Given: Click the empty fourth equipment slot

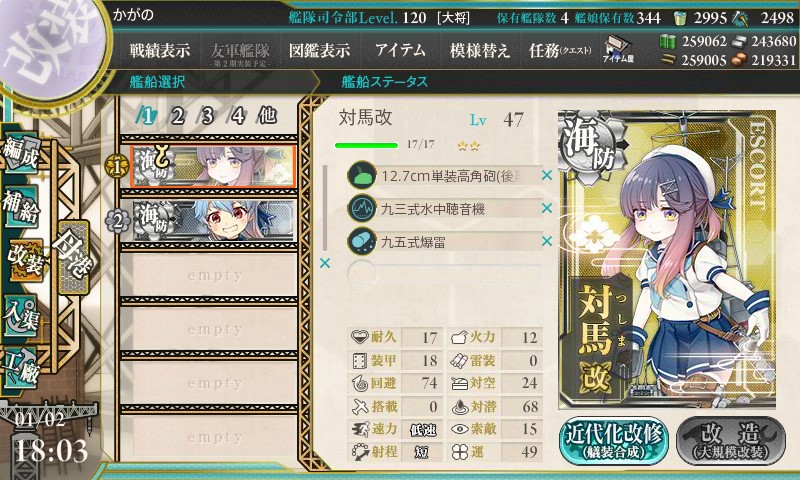Looking at the screenshot, I should 444,273.
